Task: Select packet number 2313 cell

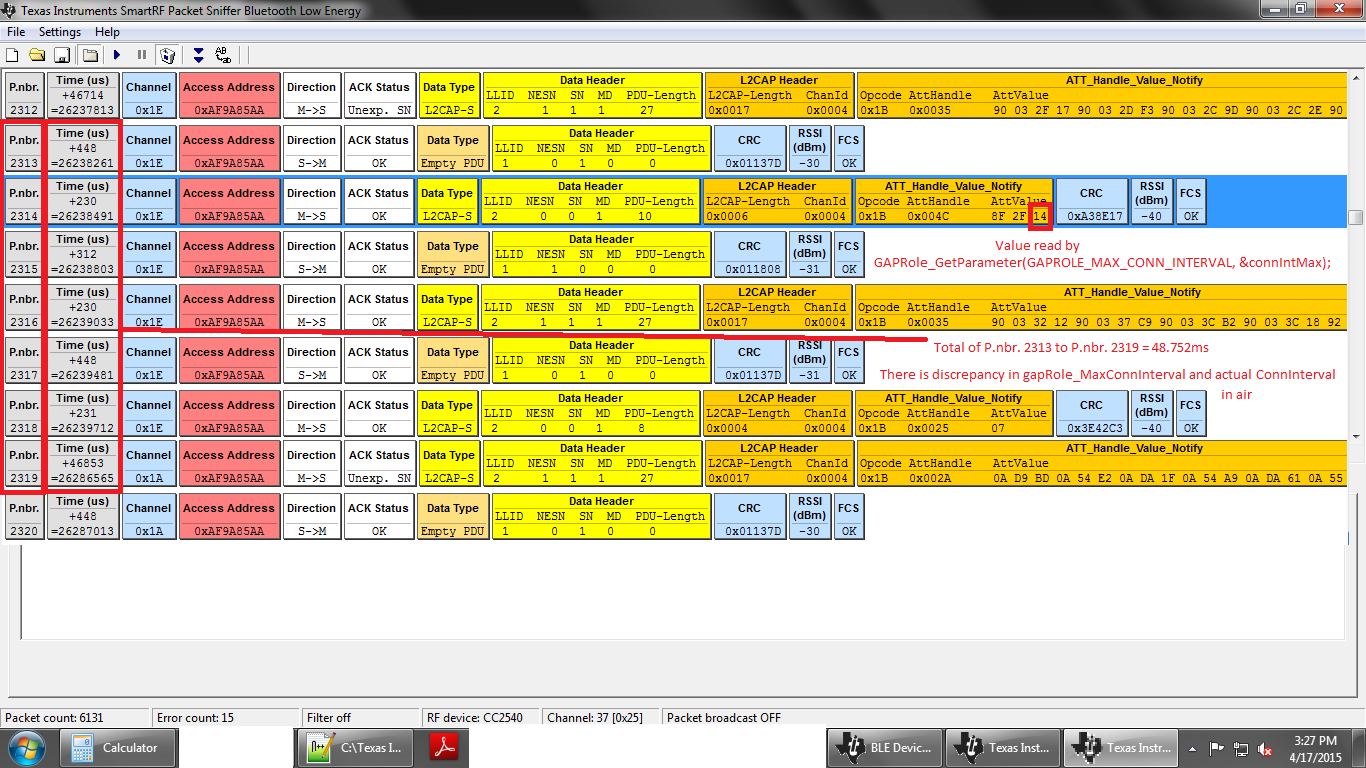Action: pos(23,149)
